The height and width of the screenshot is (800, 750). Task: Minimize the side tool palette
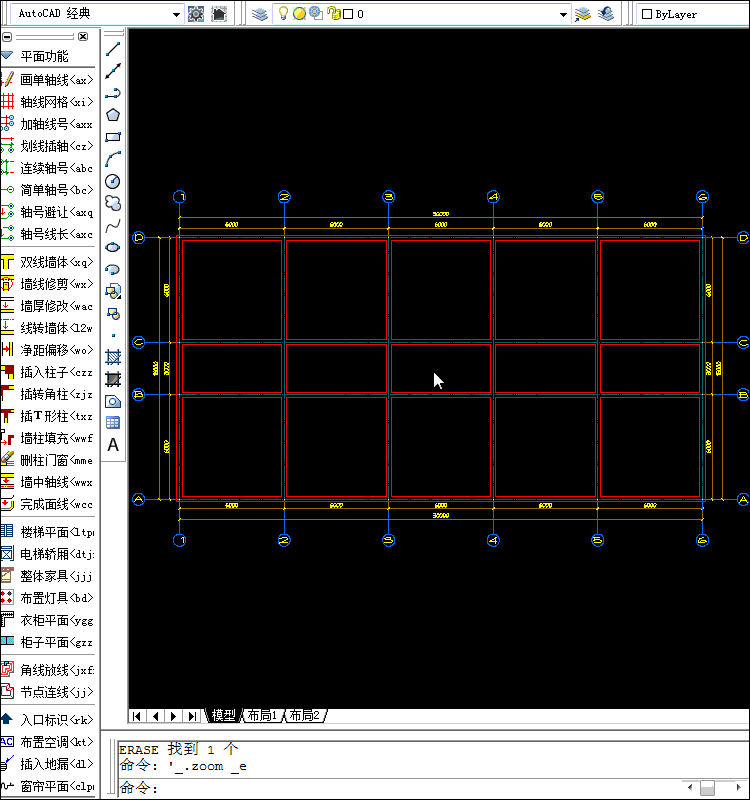(x=7, y=37)
